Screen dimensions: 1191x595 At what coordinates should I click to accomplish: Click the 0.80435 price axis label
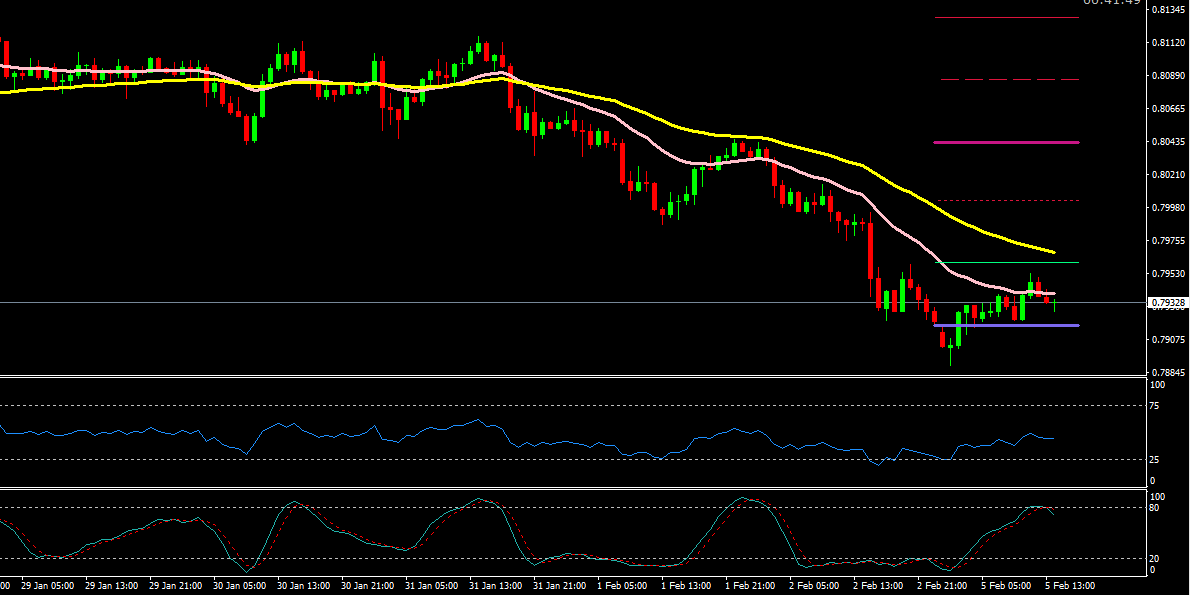coord(1168,142)
